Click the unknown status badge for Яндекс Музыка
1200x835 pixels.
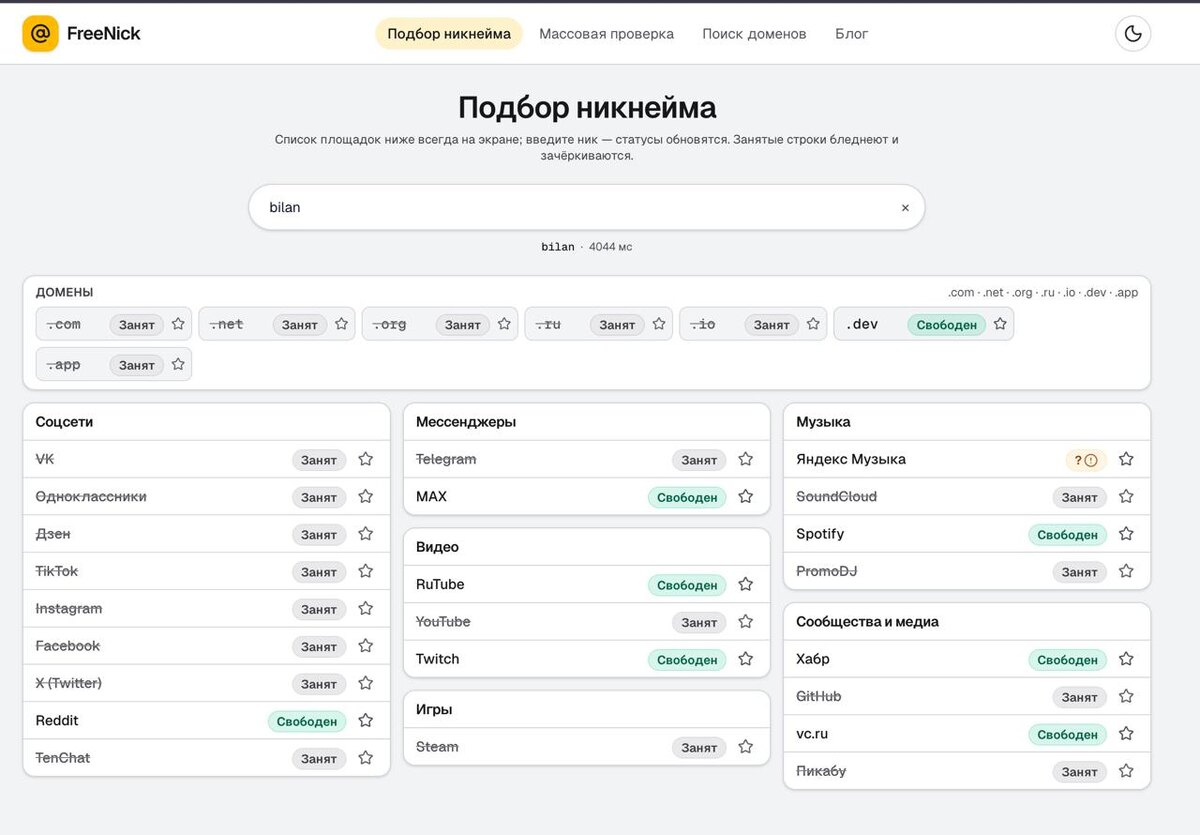1086,460
